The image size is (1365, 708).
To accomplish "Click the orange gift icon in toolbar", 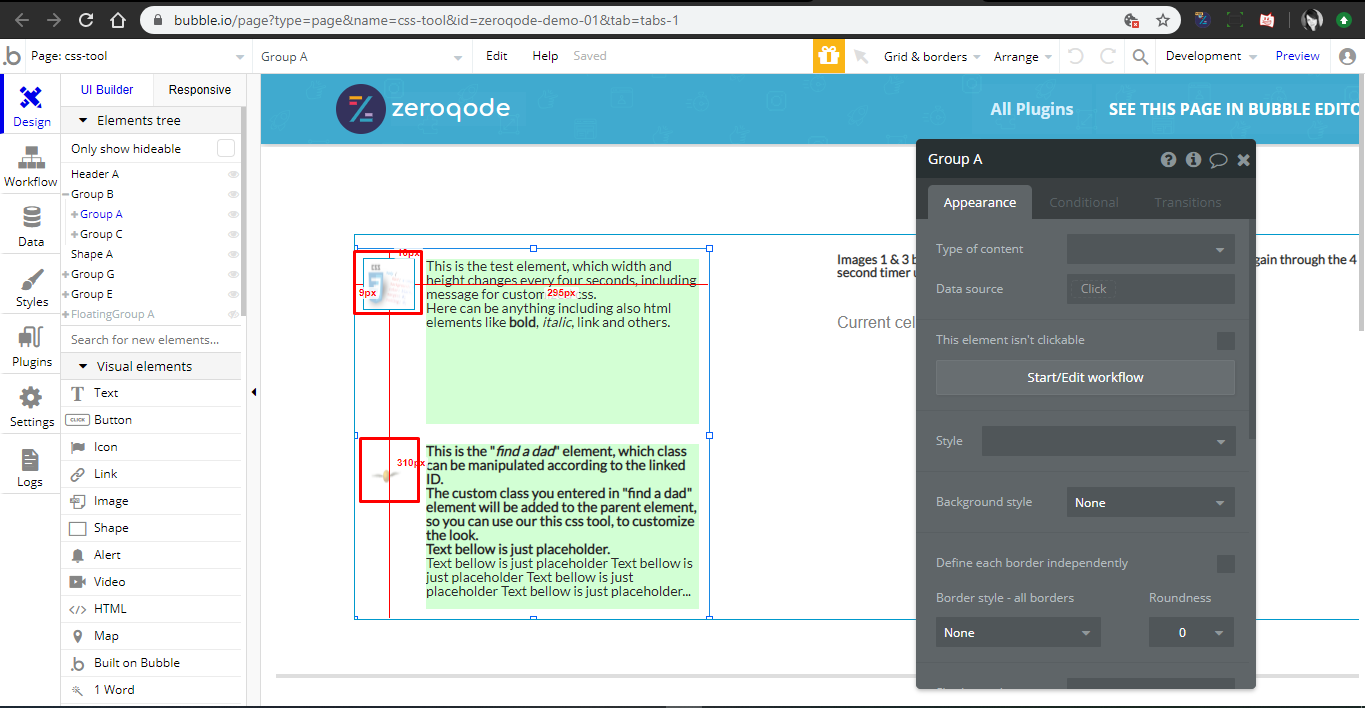I will pos(828,56).
